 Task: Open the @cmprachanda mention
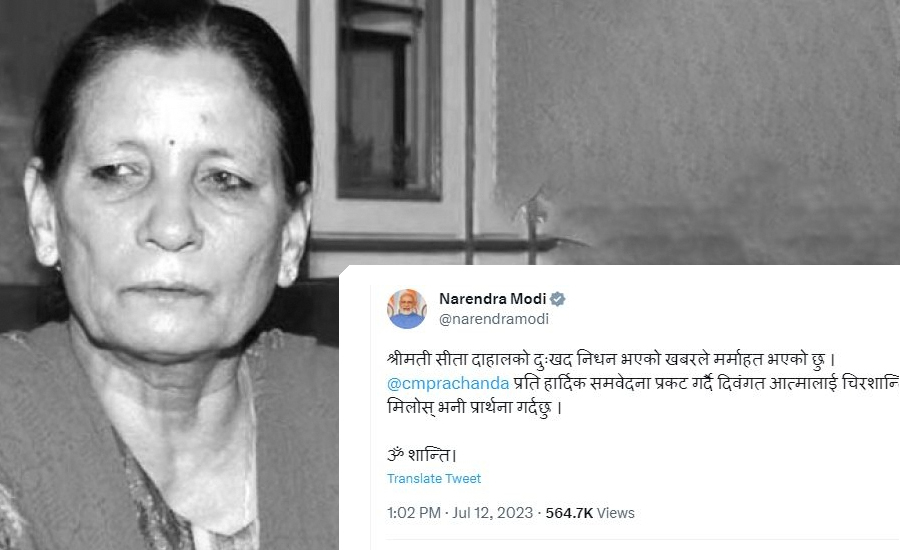coord(448,383)
